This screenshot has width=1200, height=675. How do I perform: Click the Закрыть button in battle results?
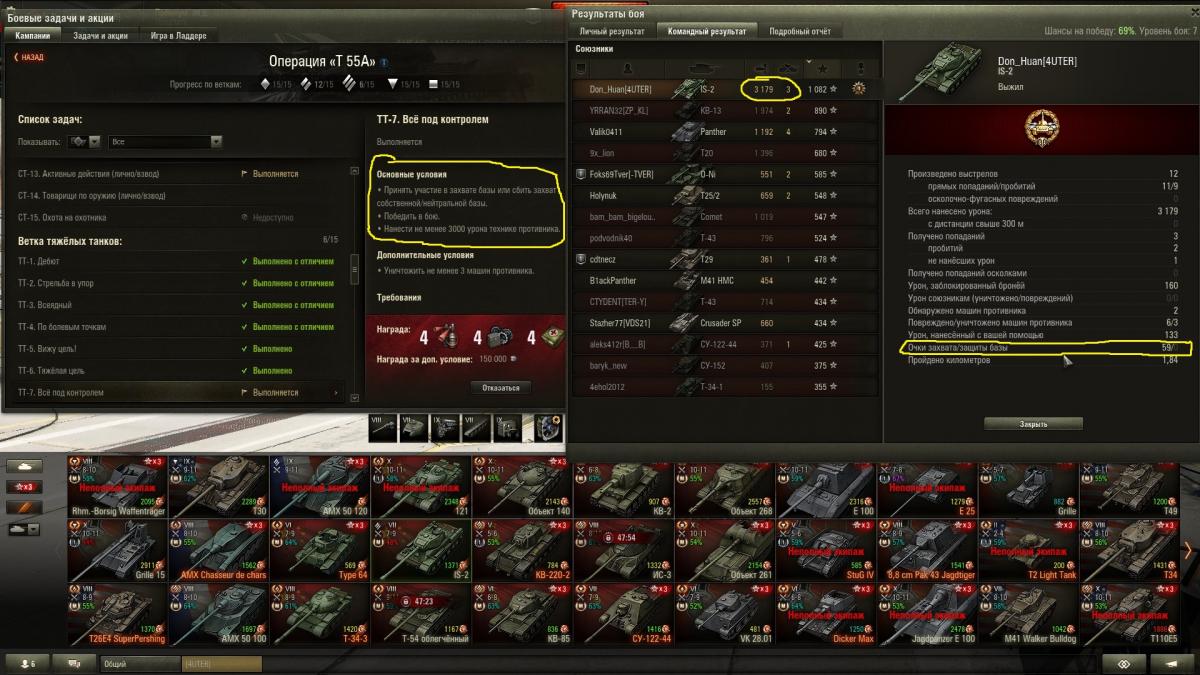click(1033, 424)
